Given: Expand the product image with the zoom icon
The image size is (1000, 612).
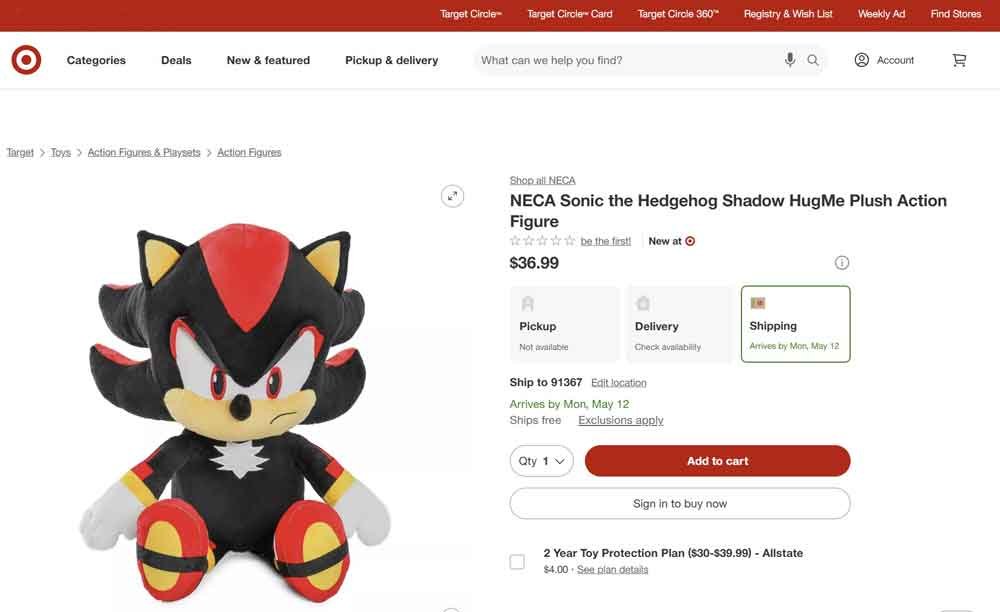Looking at the screenshot, I should 452,196.
